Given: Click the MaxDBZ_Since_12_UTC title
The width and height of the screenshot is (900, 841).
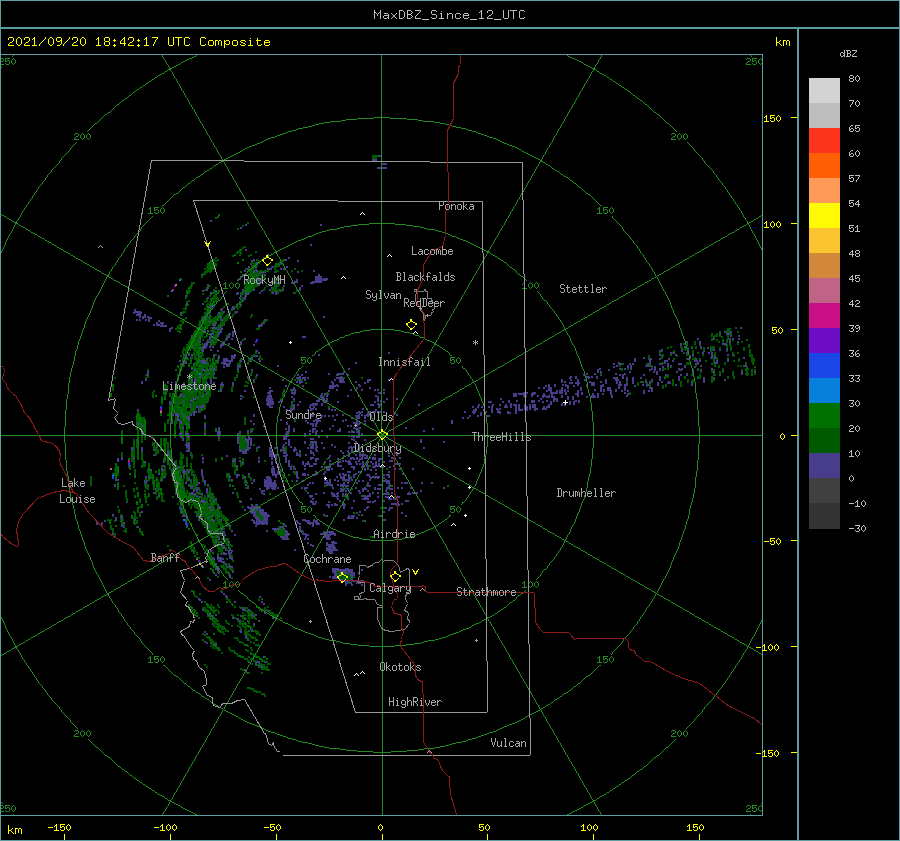Looking at the screenshot, I should [x=449, y=15].
